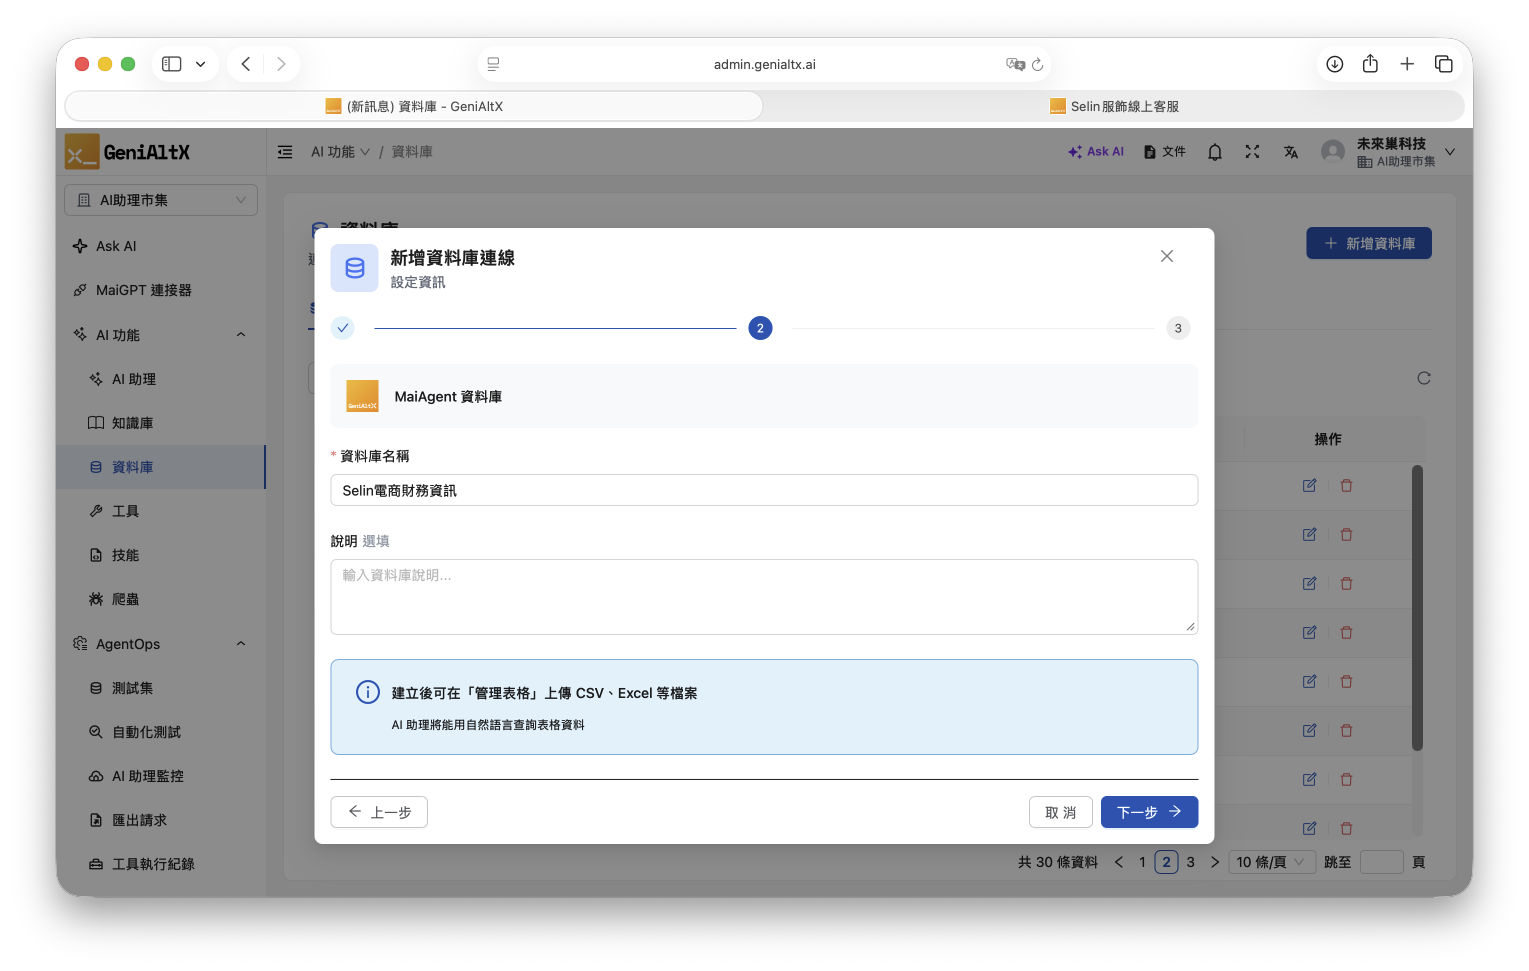
Task: Toggle fullscreen mode icon in header
Action: coord(1252,152)
